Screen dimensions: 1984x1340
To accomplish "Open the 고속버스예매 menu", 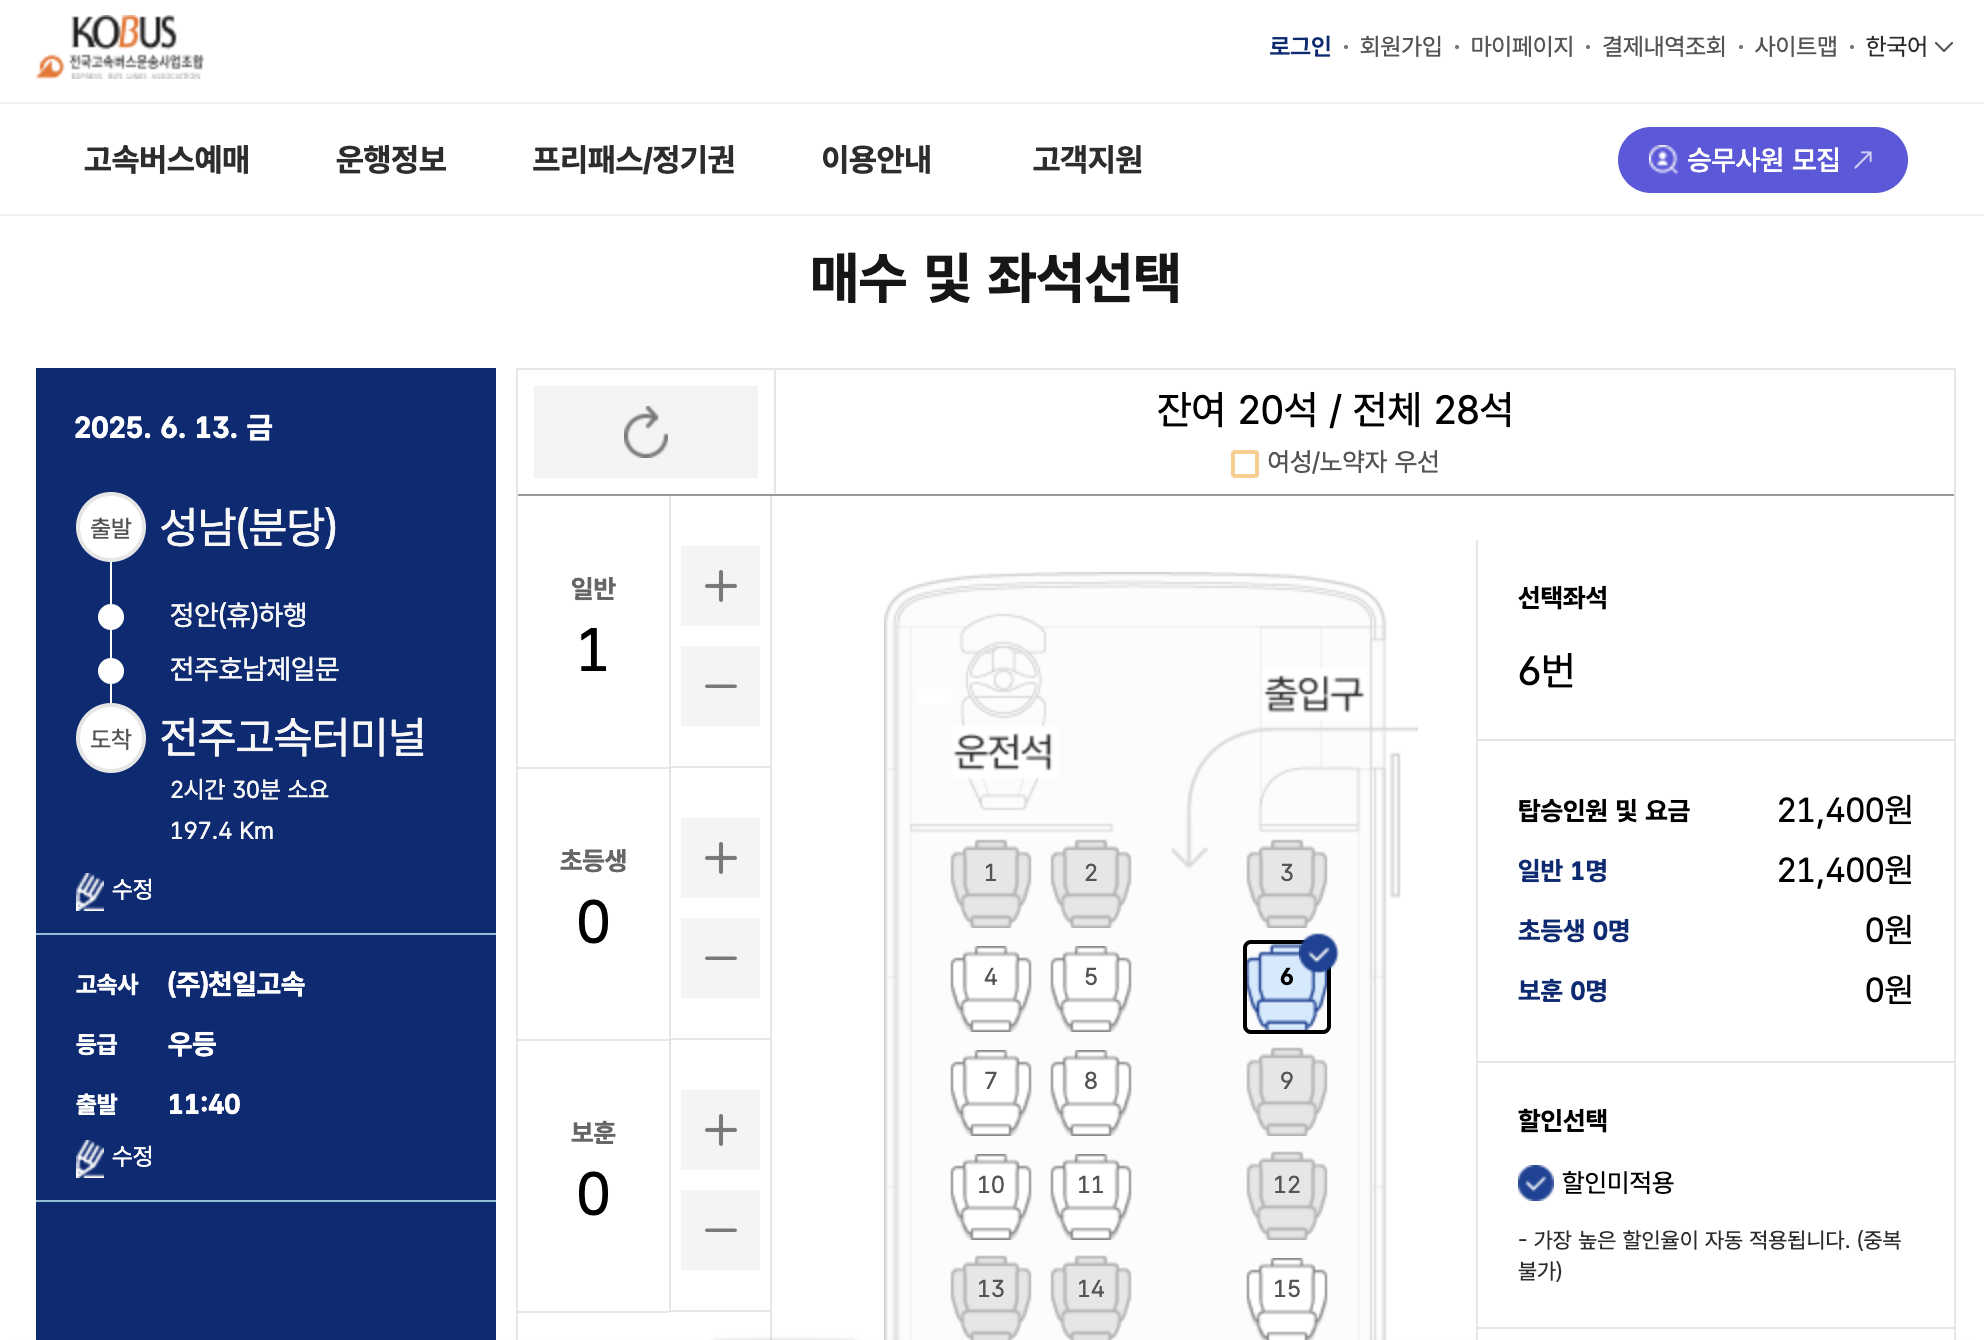I will tap(167, 159).
